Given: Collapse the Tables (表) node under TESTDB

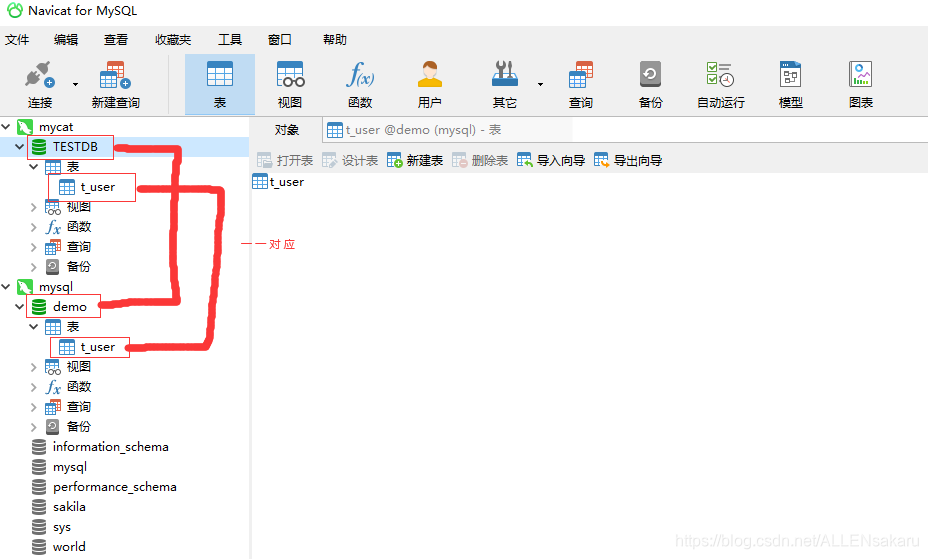Looking at the screenshot, I should coord(34,167).
